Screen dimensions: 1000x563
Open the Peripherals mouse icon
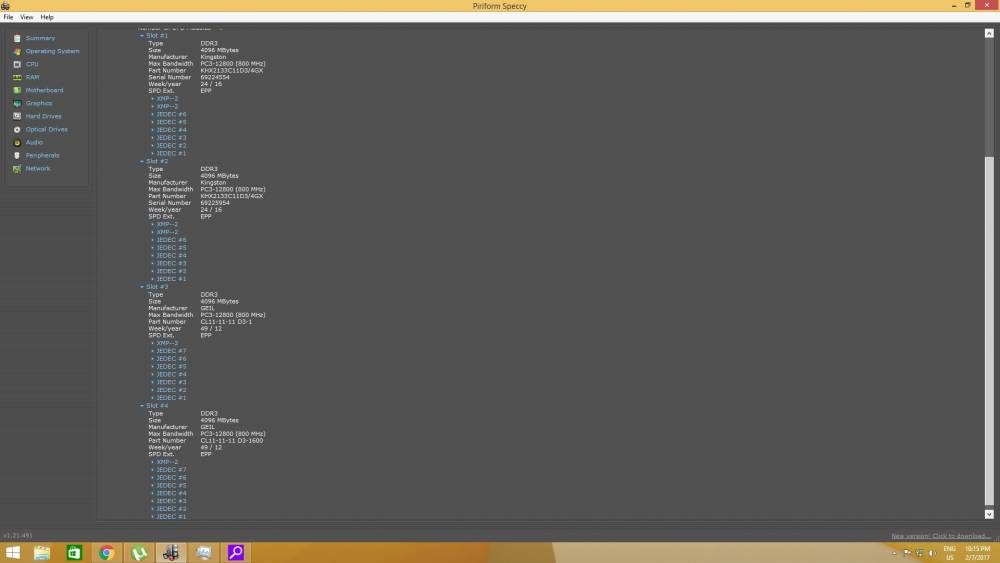17,156
